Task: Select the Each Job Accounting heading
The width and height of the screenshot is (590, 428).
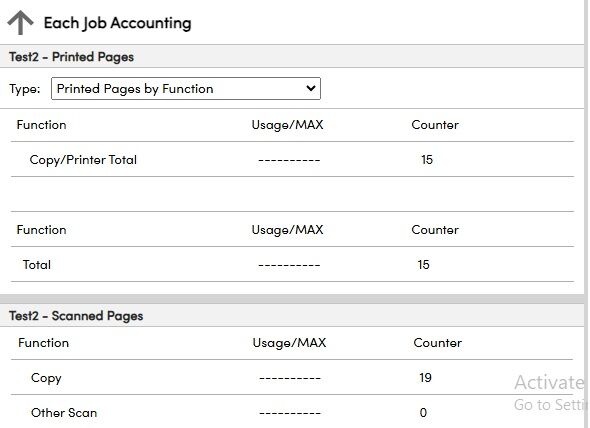Action: point(117,23)
